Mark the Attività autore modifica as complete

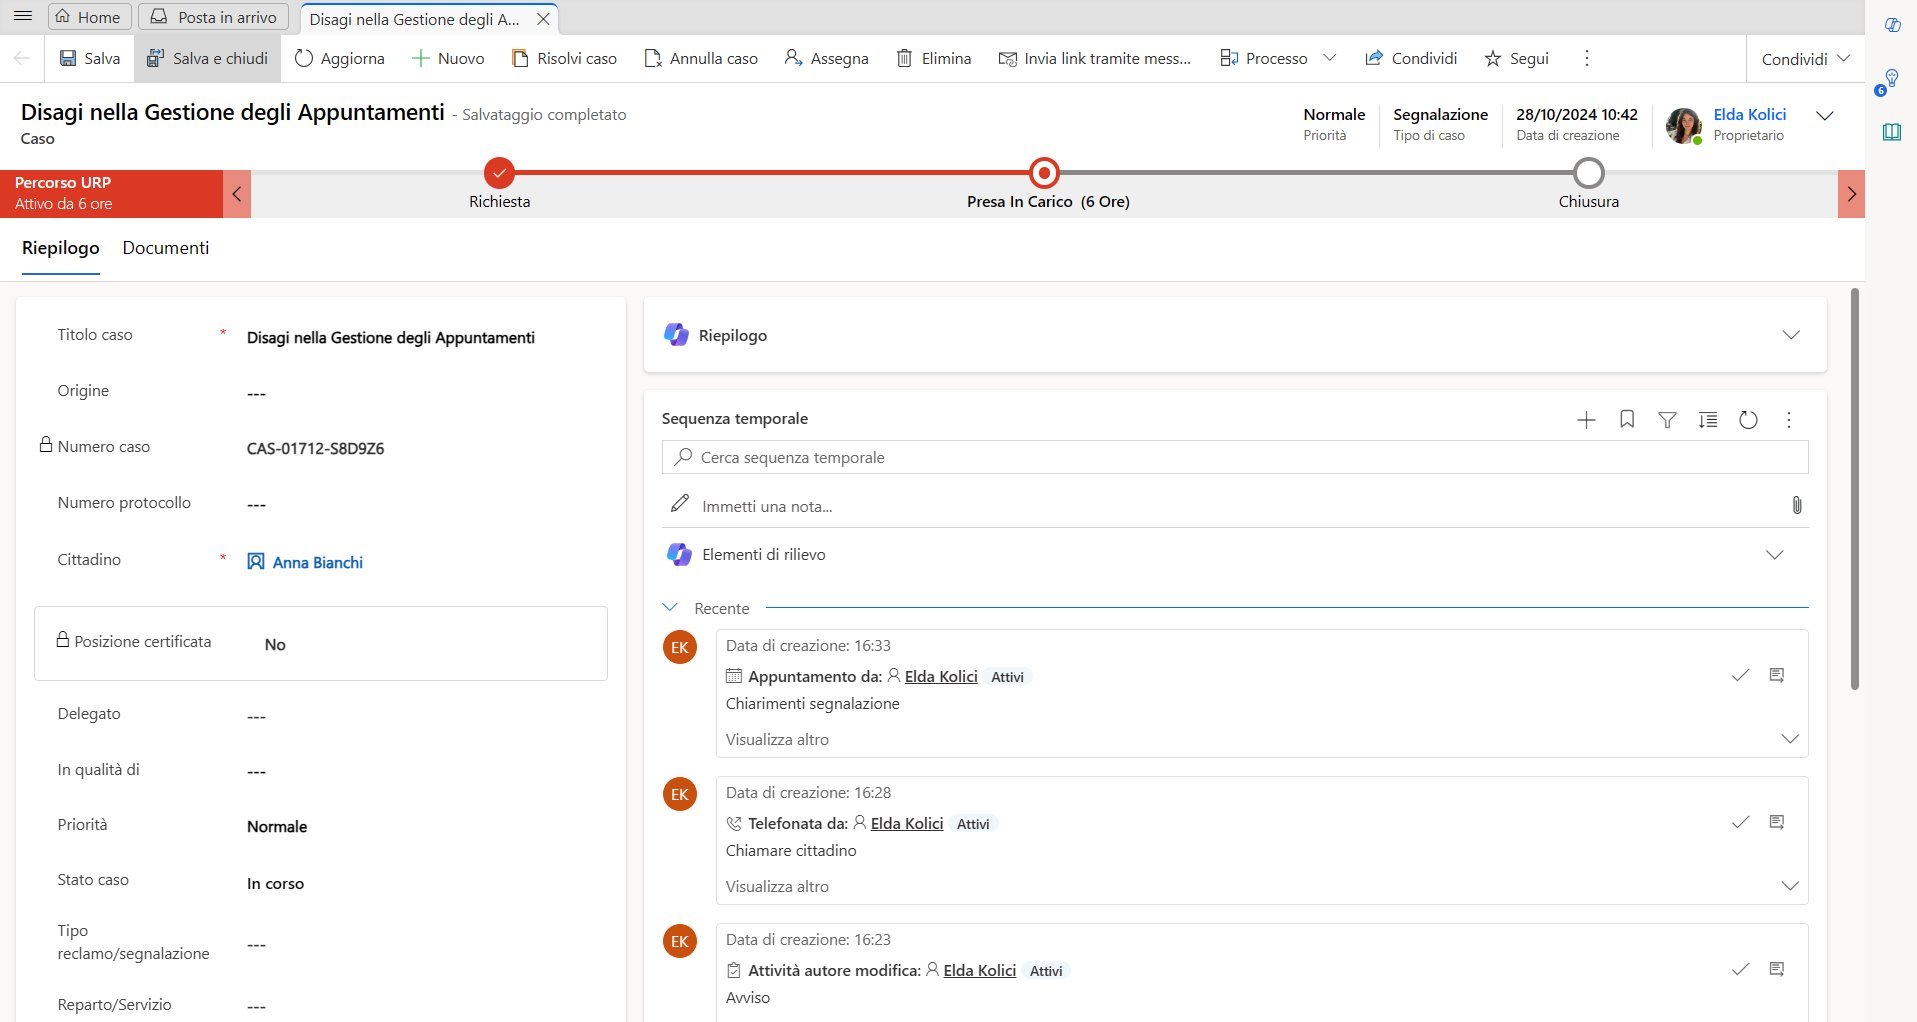1740,970
